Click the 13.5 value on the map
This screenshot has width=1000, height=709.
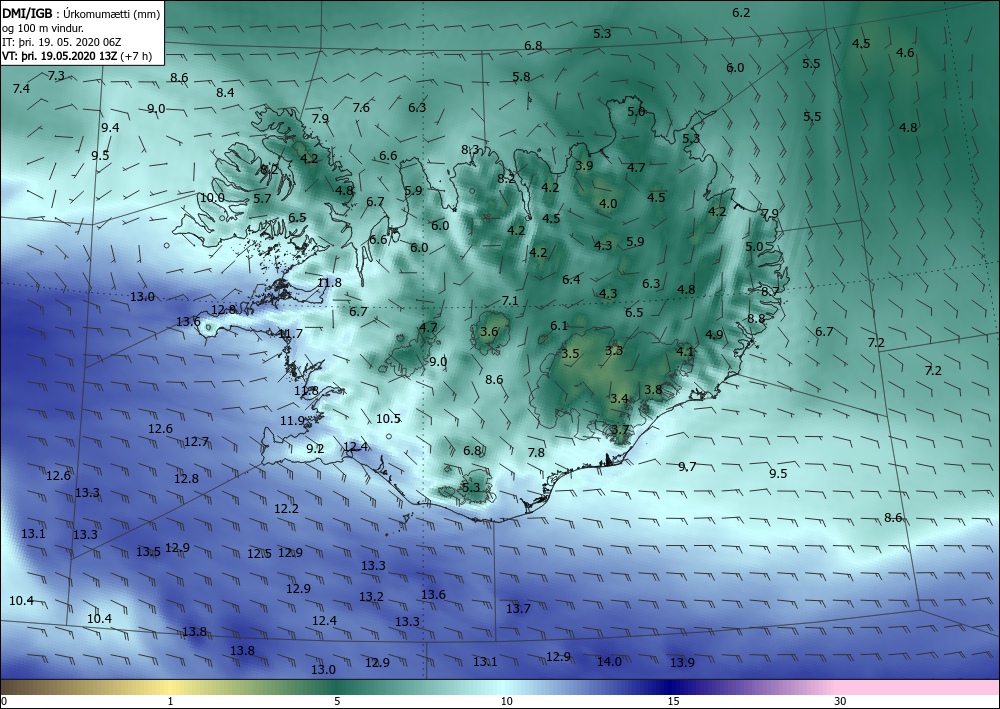click(148, 552)
